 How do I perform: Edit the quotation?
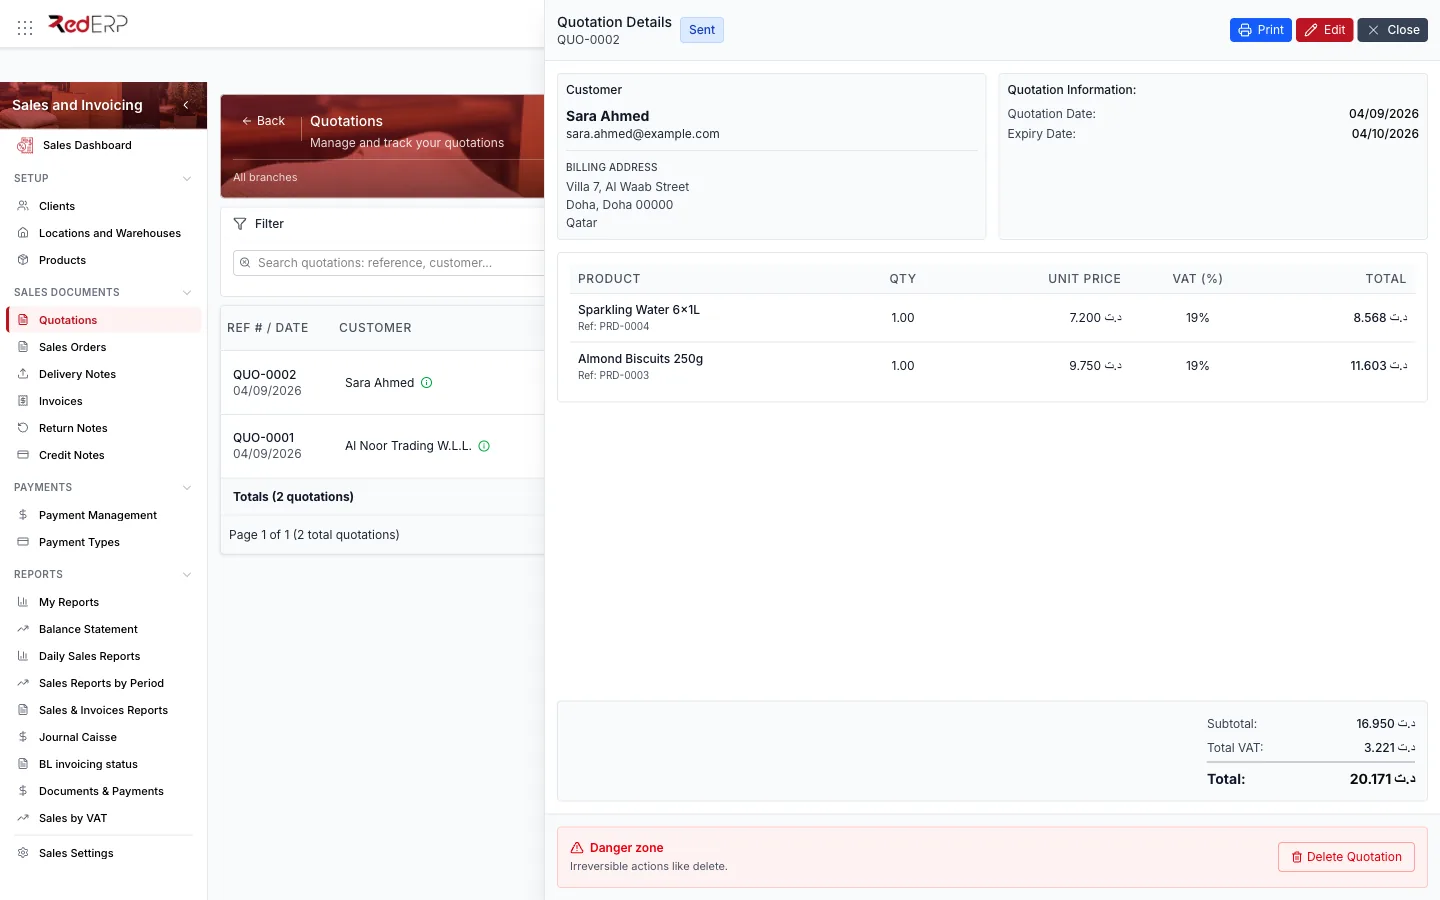click(1325, 30)
